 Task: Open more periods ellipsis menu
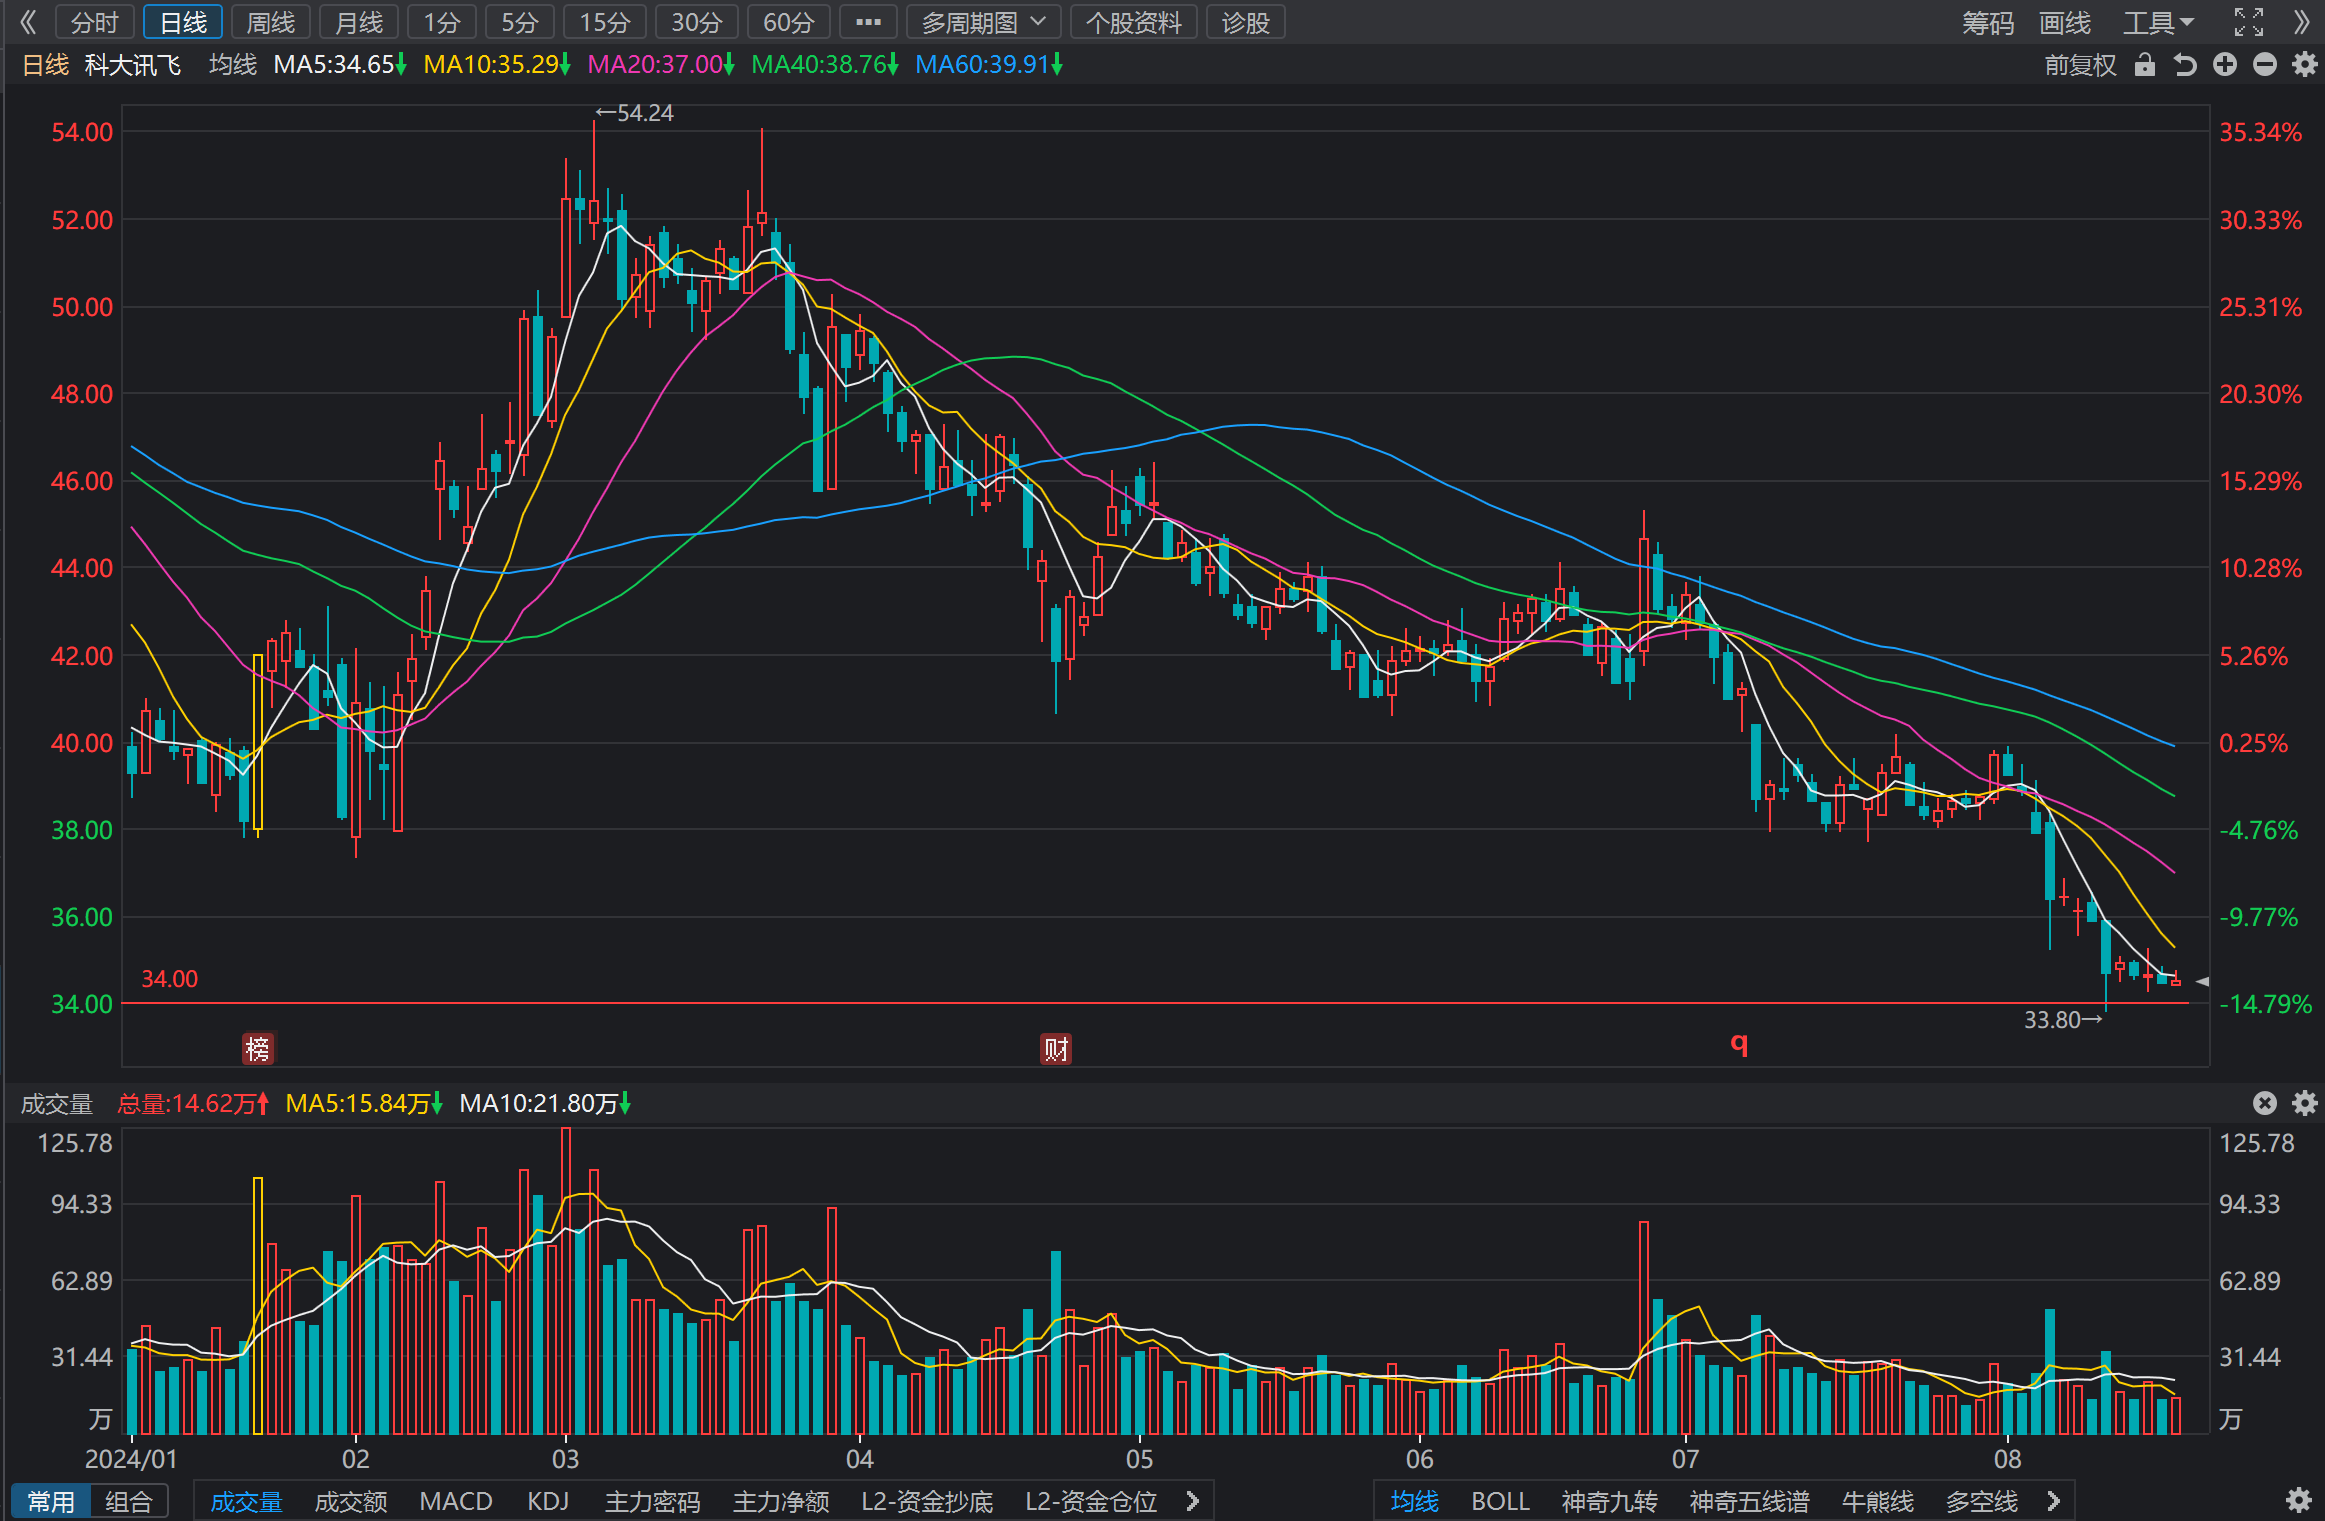868,22
